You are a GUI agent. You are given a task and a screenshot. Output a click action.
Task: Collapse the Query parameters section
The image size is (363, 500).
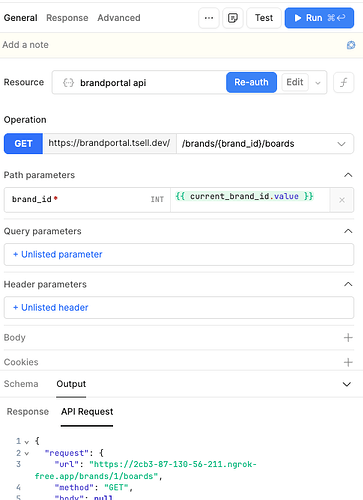(x=348, y=231)
